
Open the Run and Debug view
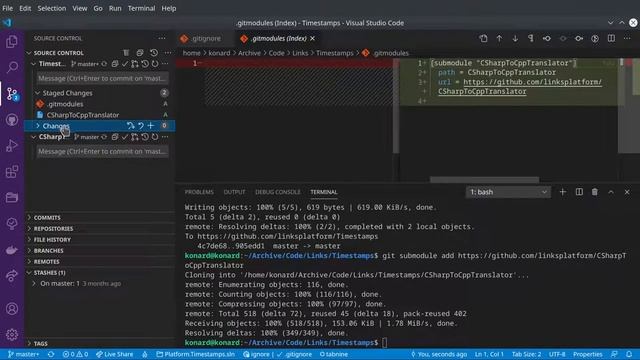pos(12,146)
